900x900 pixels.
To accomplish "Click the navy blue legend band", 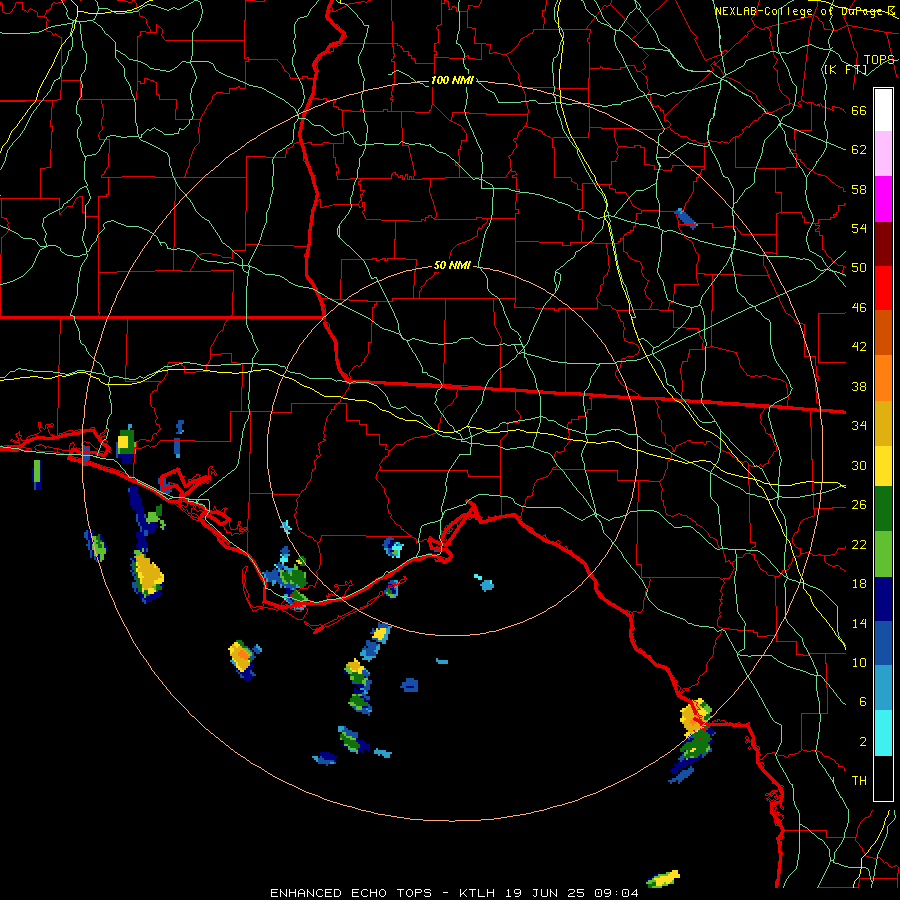I will click(883, 599).
